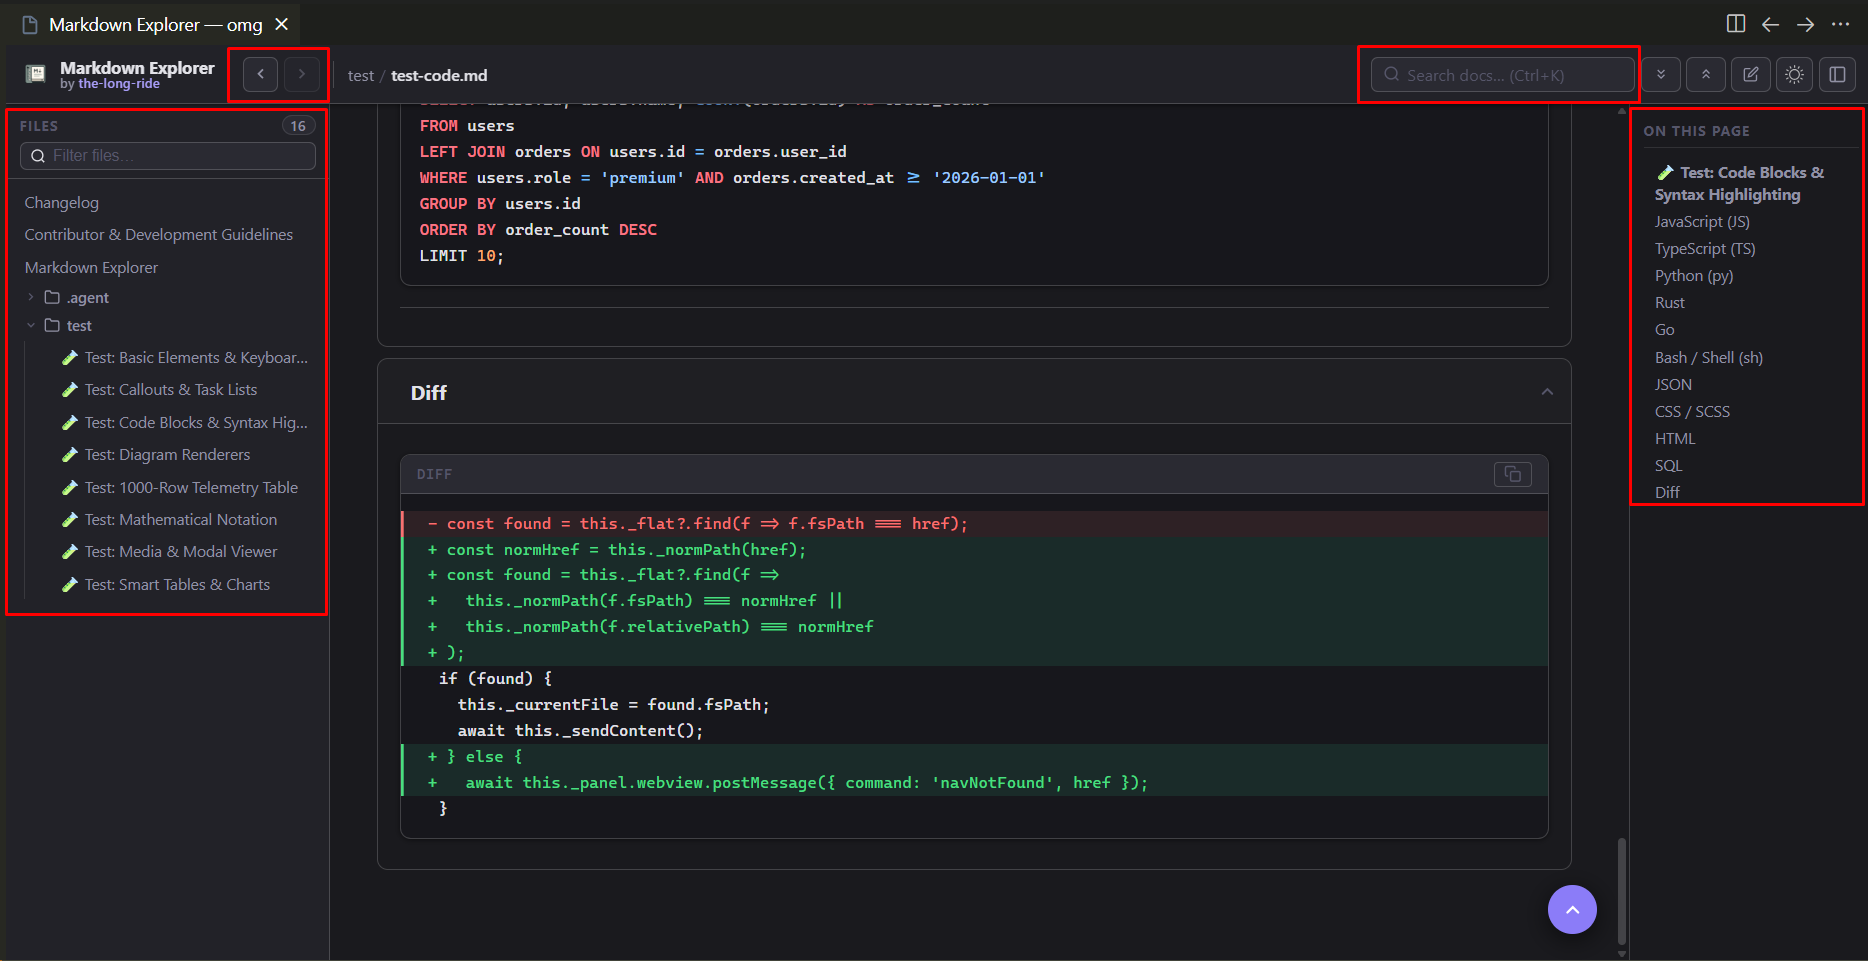Jump to TypeScript (TS) in On This Page

tap(1705, 249)
